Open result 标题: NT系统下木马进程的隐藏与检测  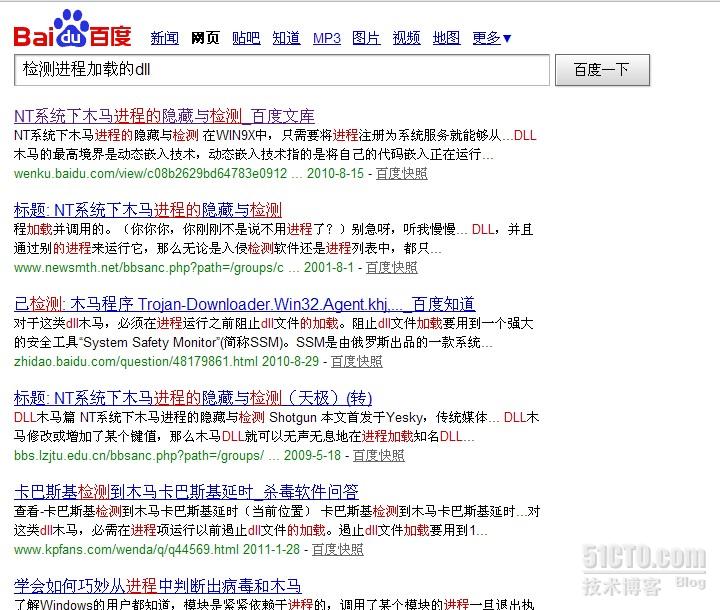point(148,210)
